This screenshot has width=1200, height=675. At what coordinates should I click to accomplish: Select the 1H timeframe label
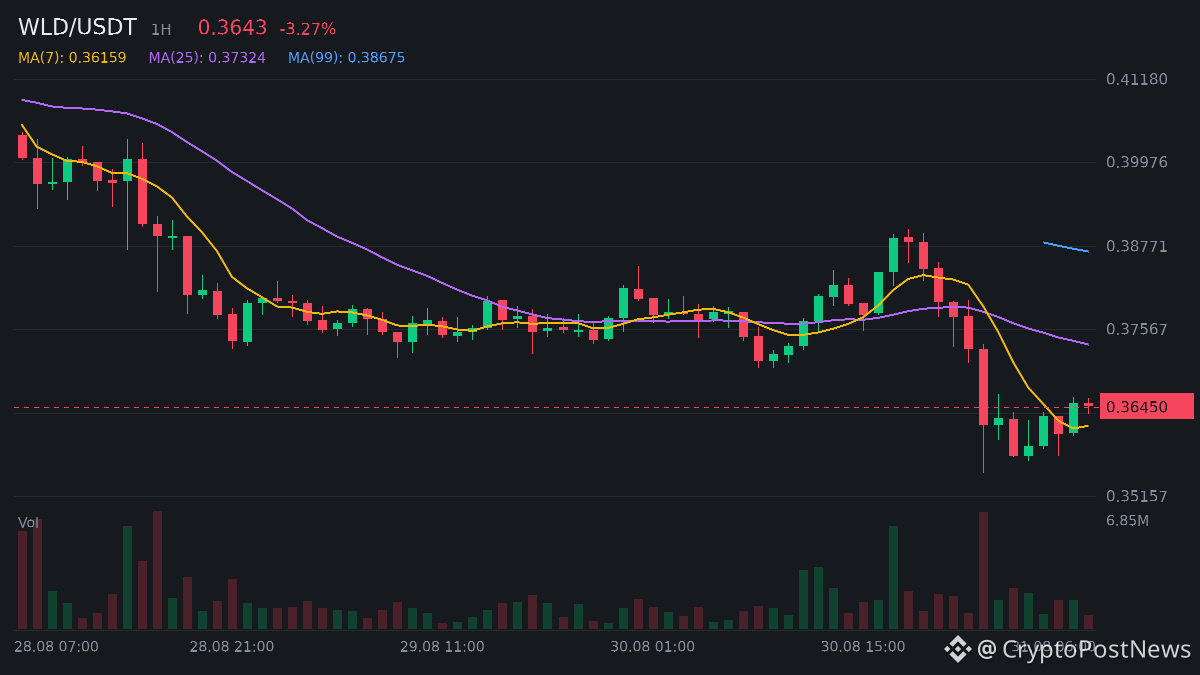point(161,30)
